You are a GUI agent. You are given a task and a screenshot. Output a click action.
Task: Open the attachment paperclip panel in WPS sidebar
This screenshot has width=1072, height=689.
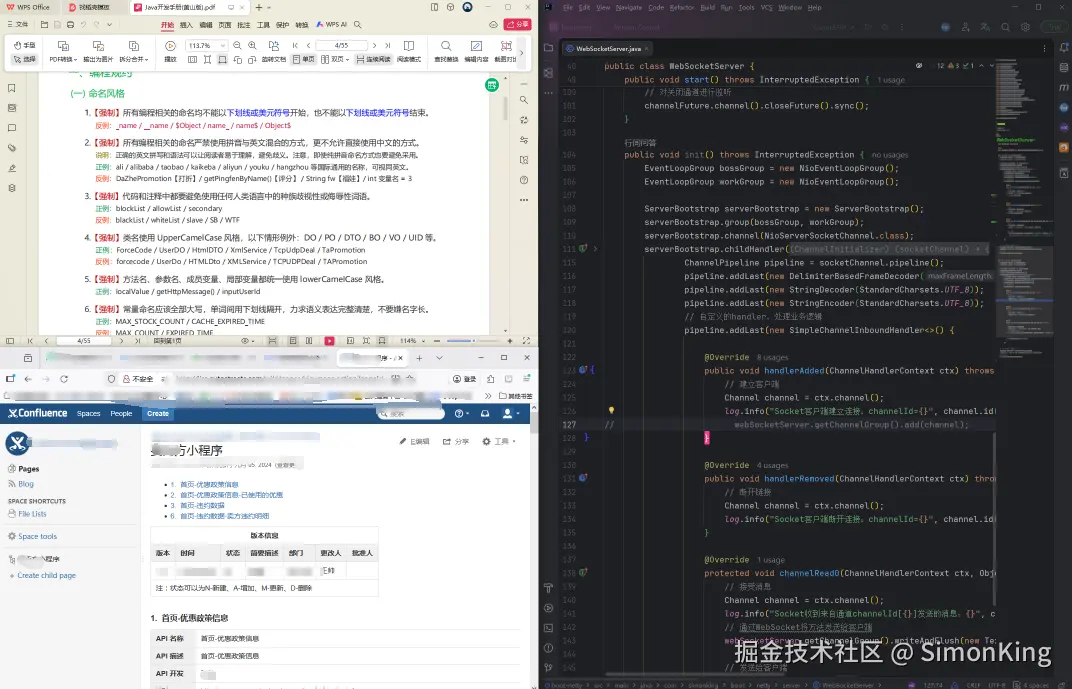coord(12,148)
